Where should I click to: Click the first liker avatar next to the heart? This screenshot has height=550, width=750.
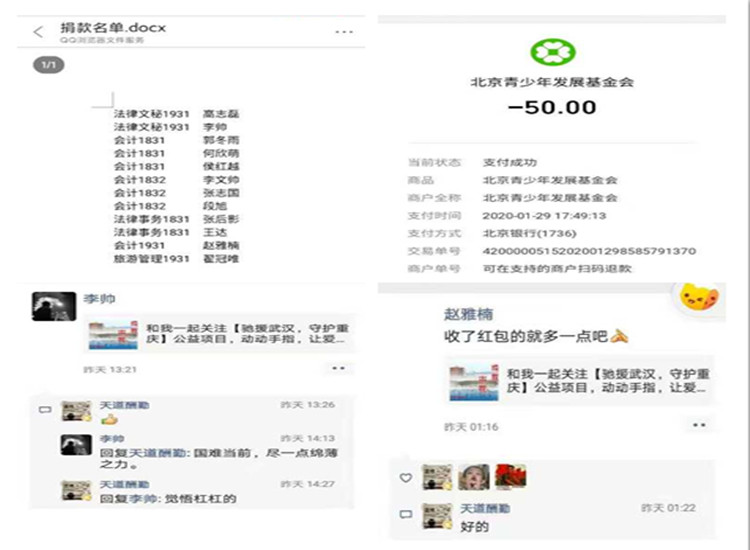437,477
